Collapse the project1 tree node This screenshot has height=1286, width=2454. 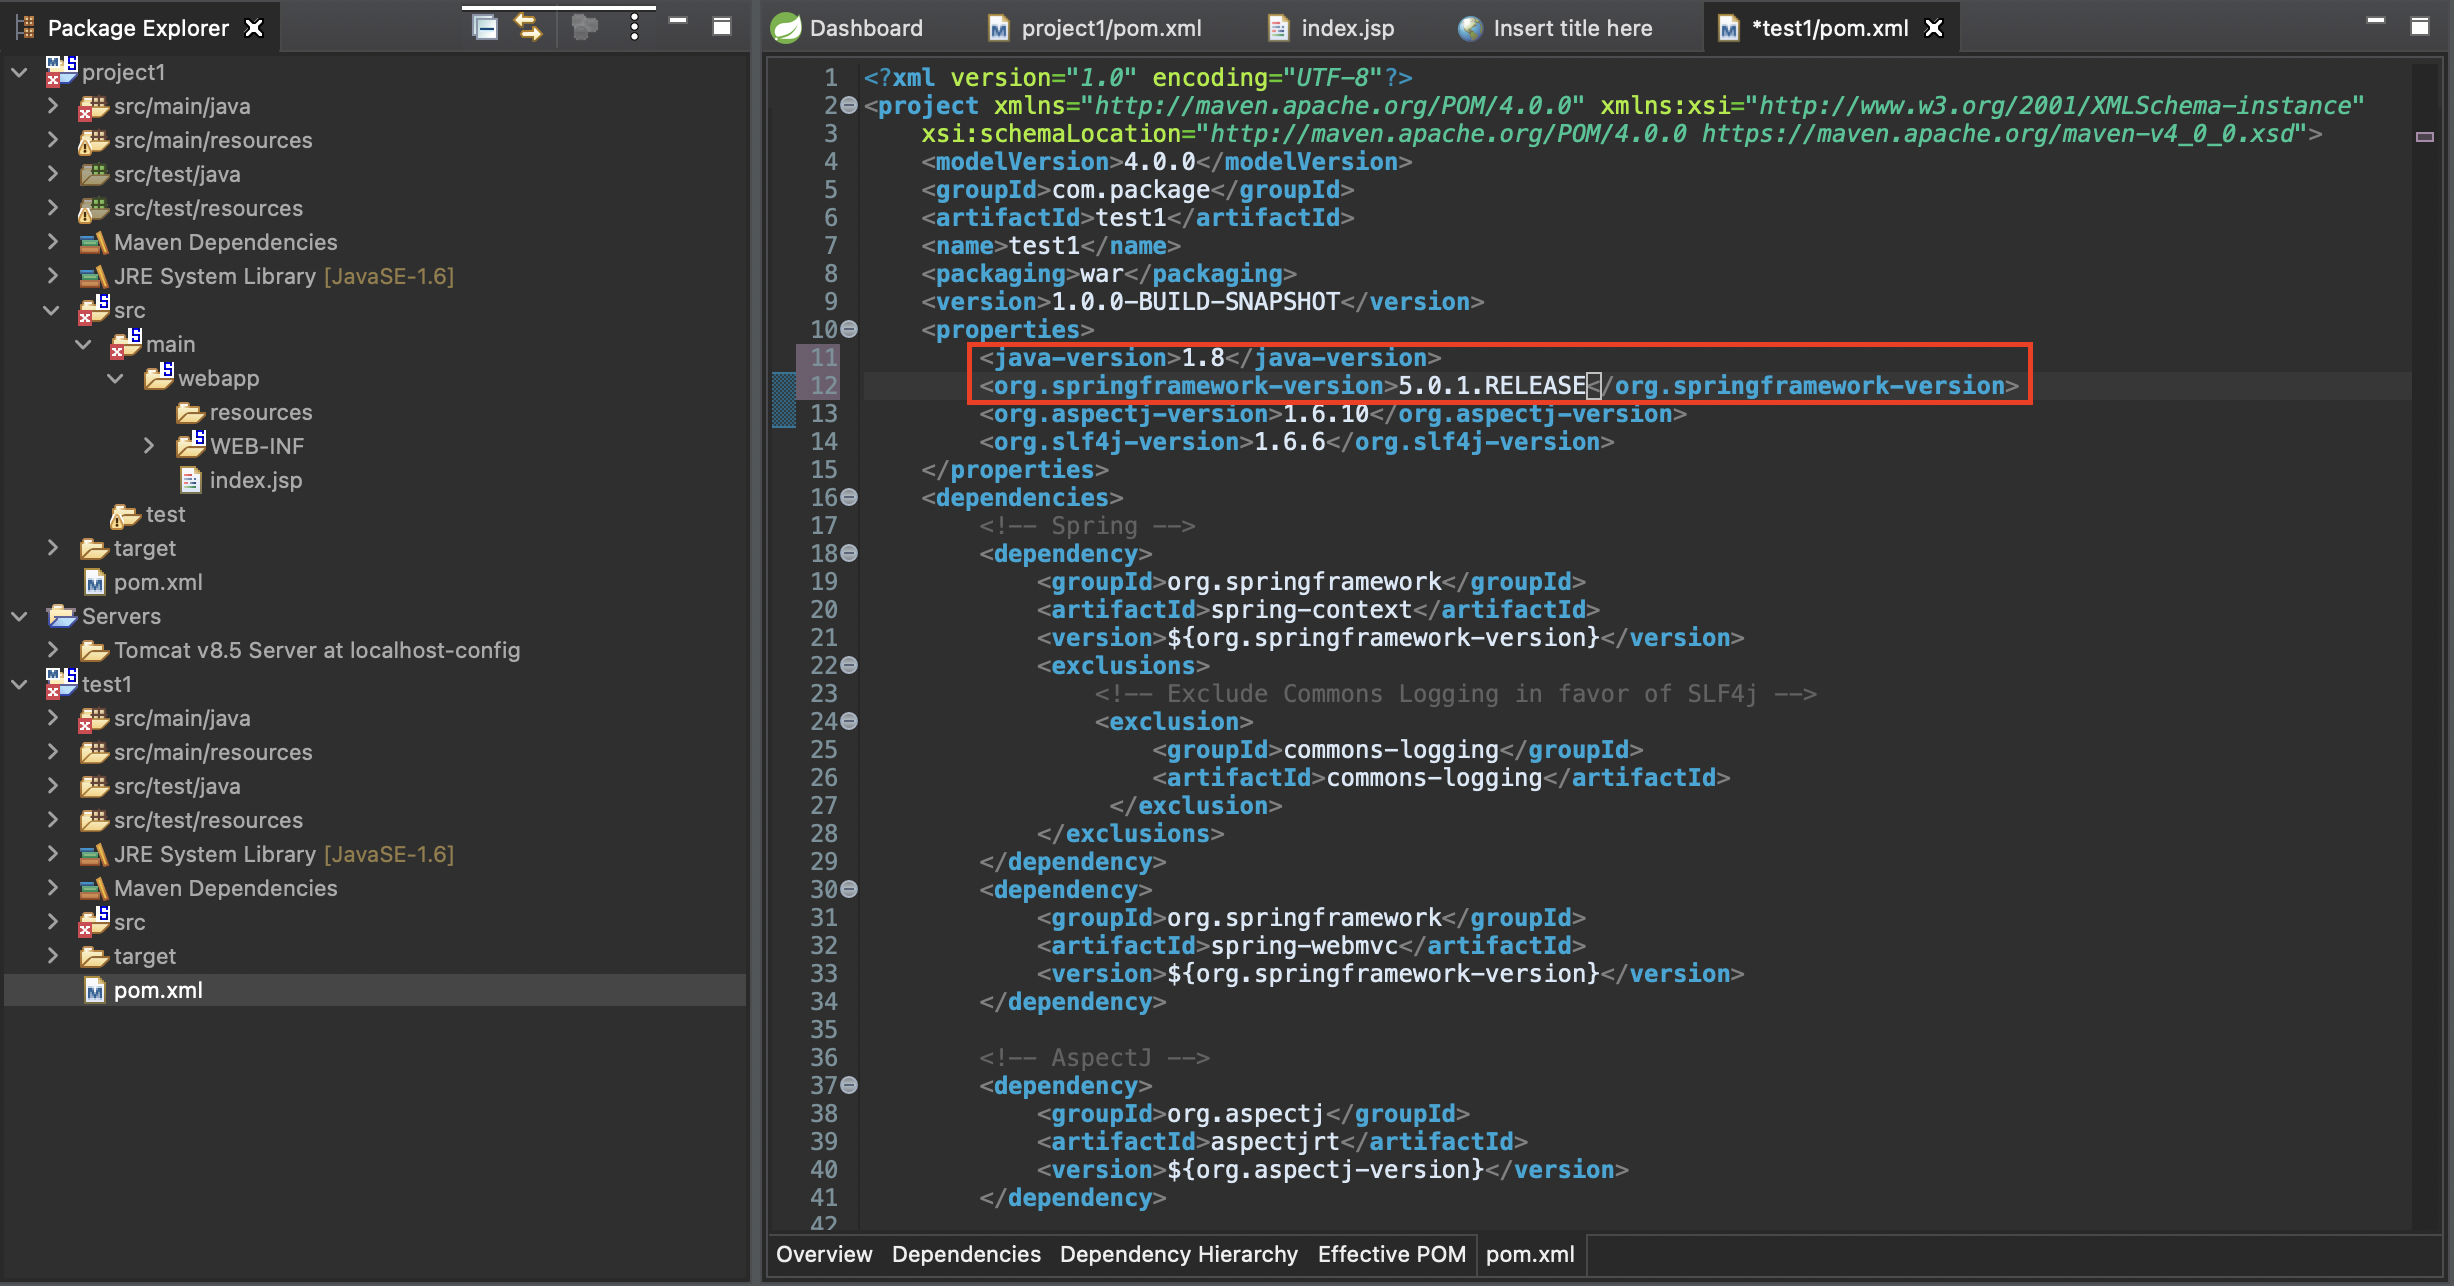click(x=19, y=72)
